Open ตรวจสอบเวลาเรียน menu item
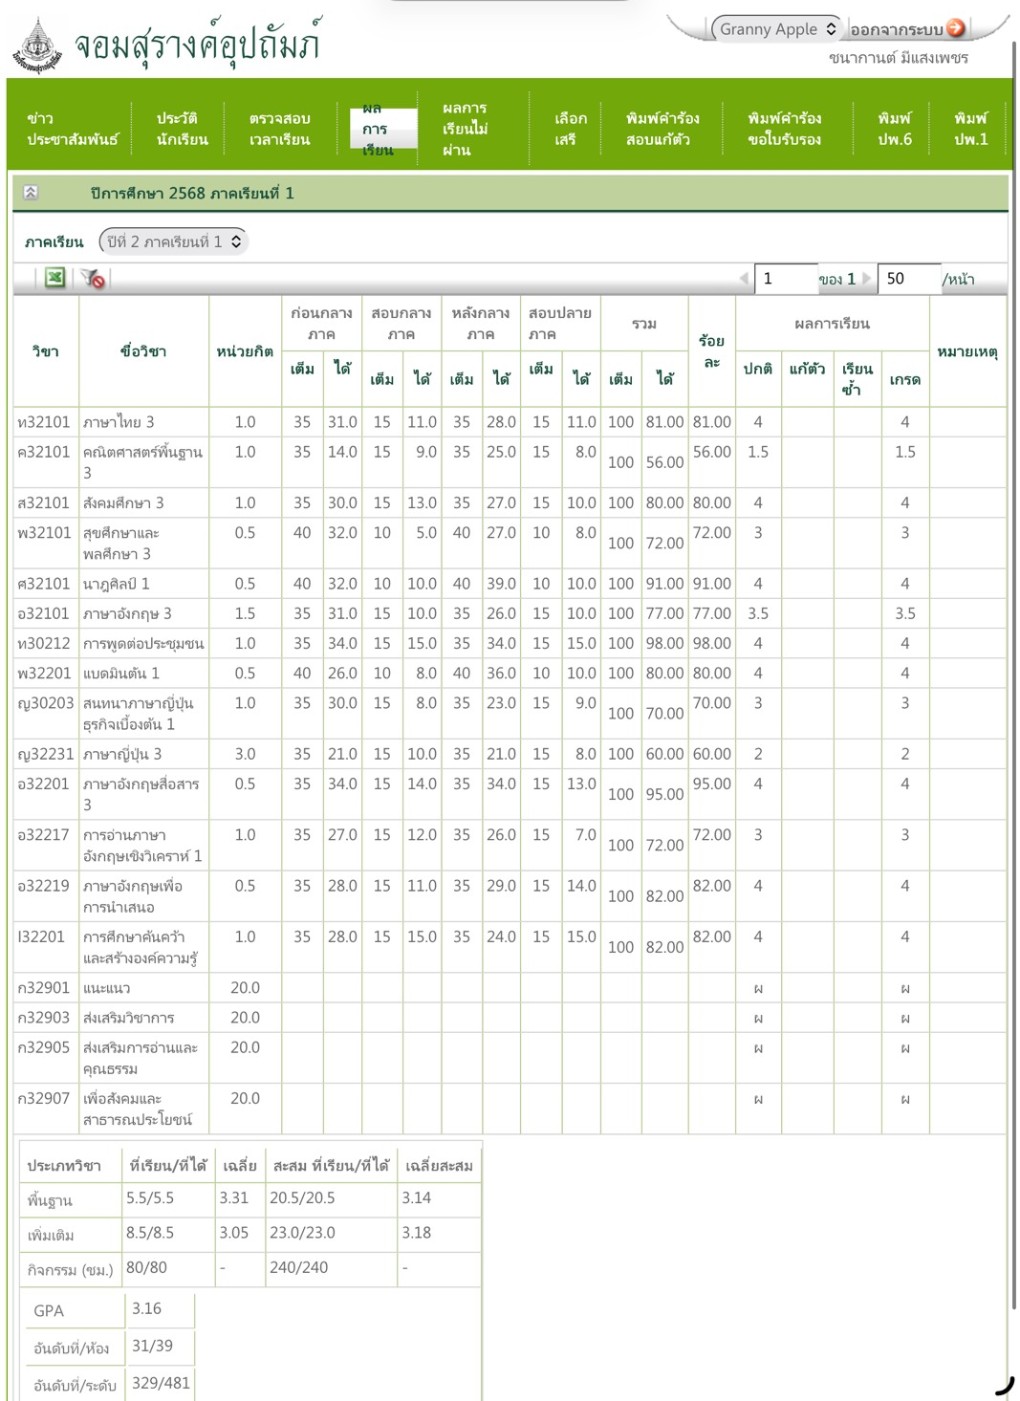Screen dimensions: 1020x1401 click(x=279, y=129)
